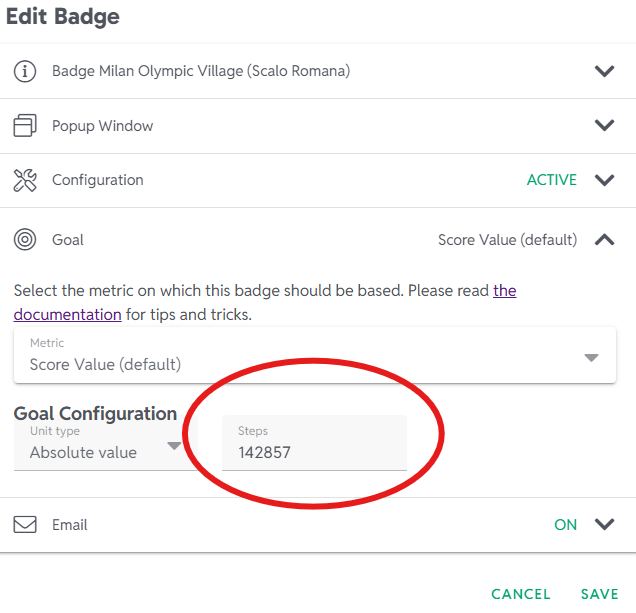Save the badge changes

599,594
